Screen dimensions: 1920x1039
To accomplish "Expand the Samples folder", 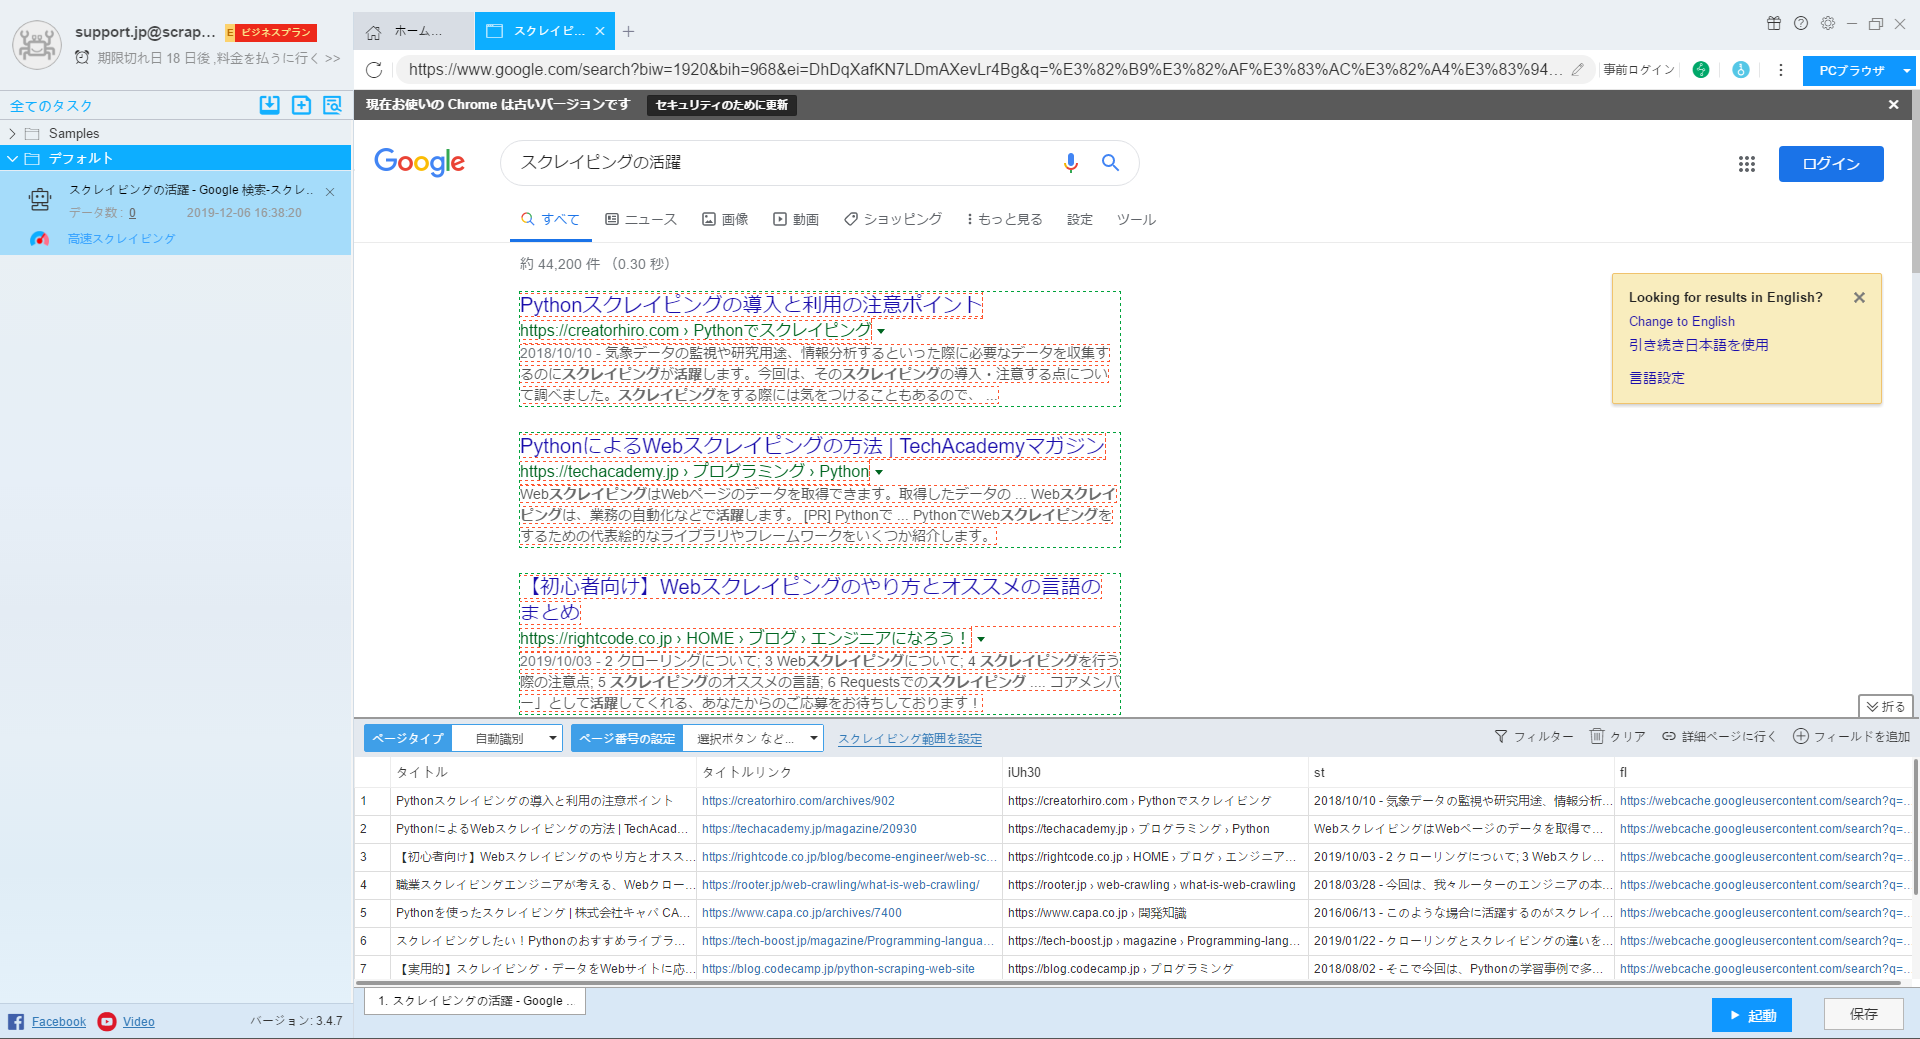I will (x=12, y=133).
